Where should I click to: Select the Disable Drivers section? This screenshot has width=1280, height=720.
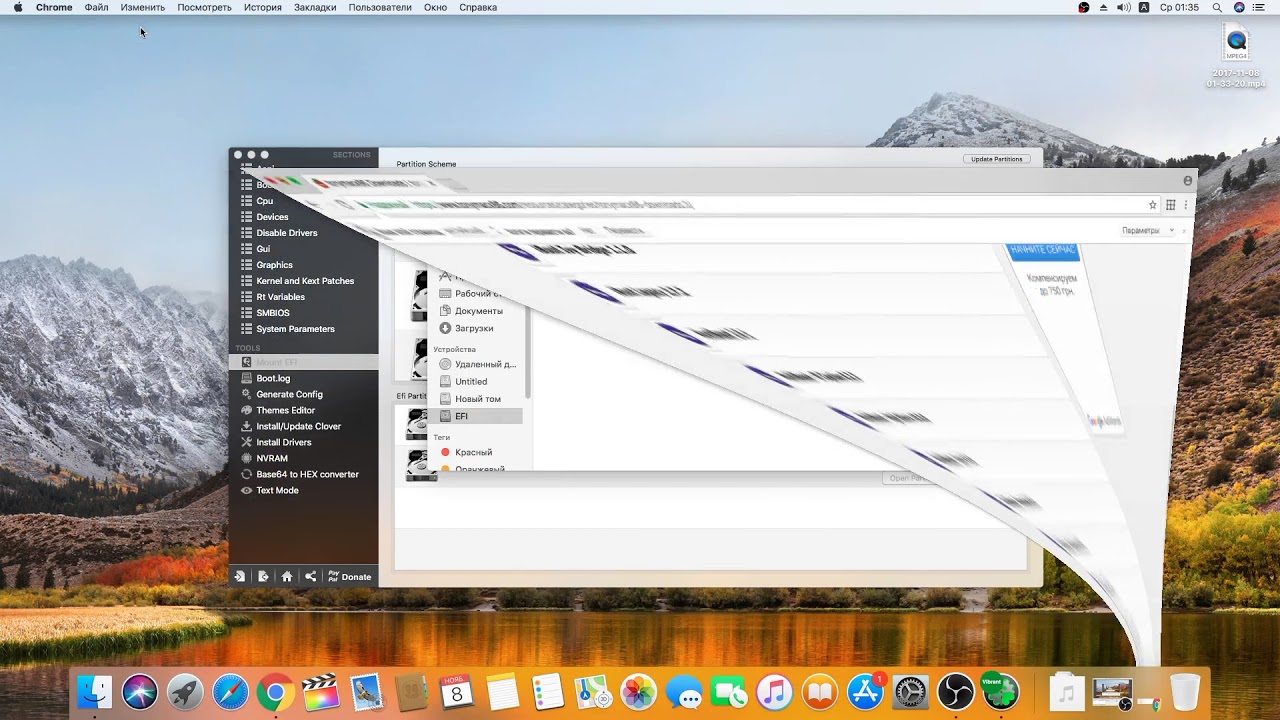coord(286,233)
